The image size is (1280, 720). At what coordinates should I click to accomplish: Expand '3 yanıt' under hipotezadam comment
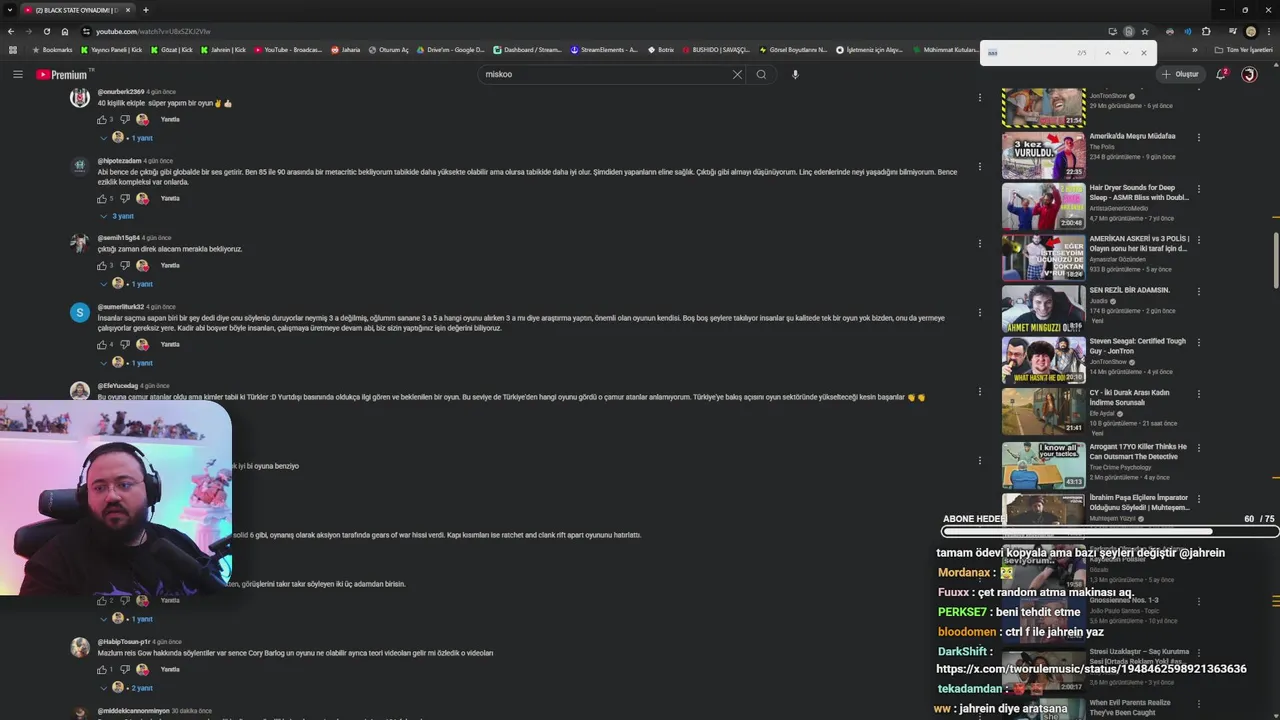pyautogui.click(x=117, y=216)
